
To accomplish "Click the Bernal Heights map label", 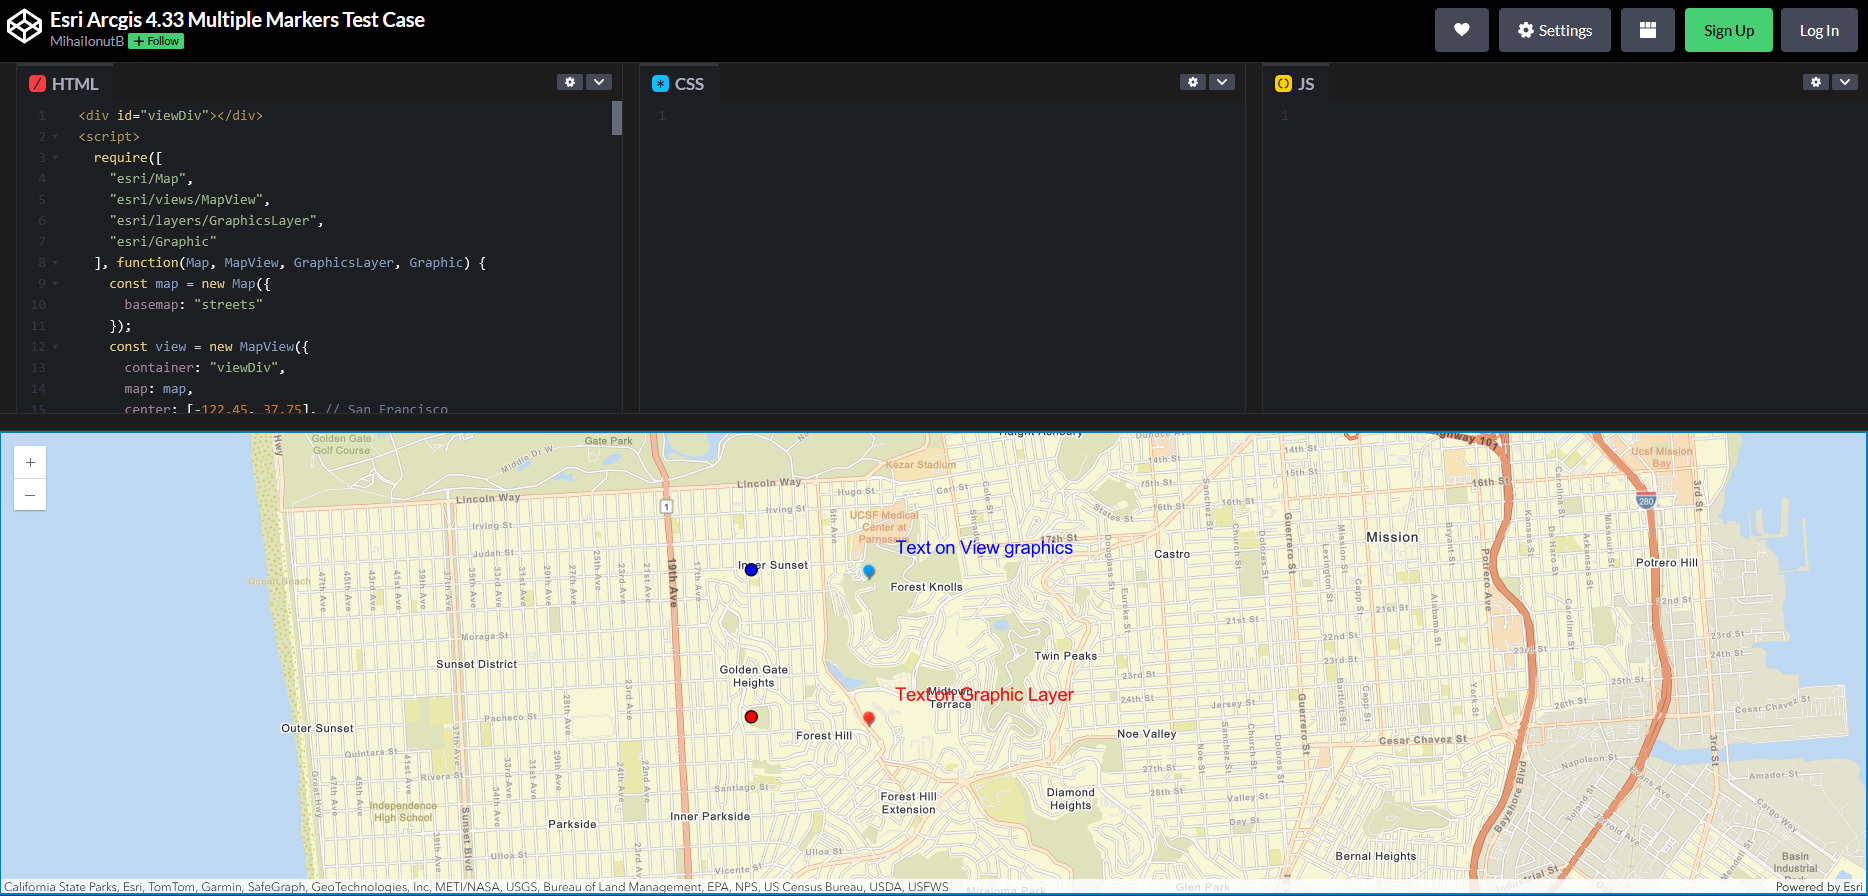I will 1375,856.
